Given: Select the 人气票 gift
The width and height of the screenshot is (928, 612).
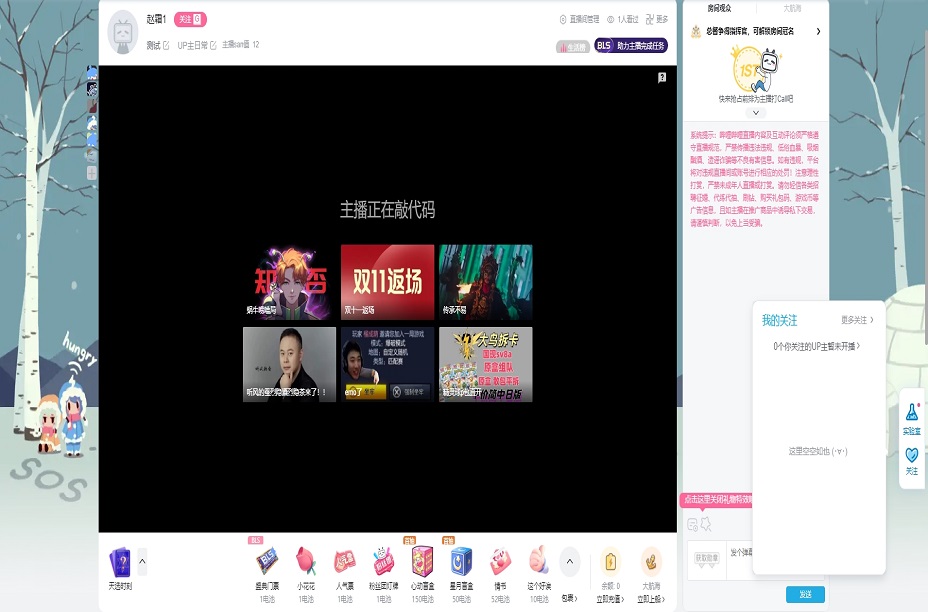Looking at the screenshot, I should (x=345, y=573).
